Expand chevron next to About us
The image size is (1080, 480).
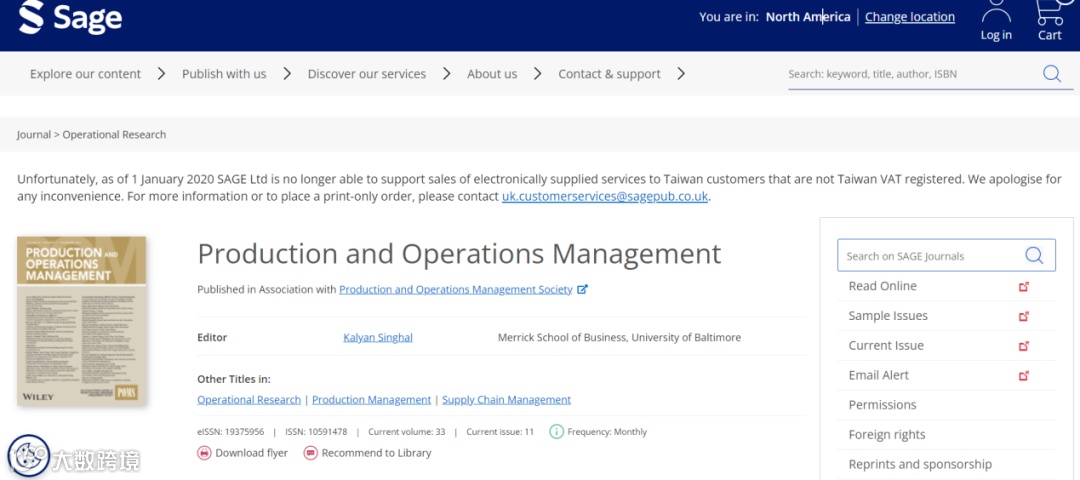coord(537,74)
